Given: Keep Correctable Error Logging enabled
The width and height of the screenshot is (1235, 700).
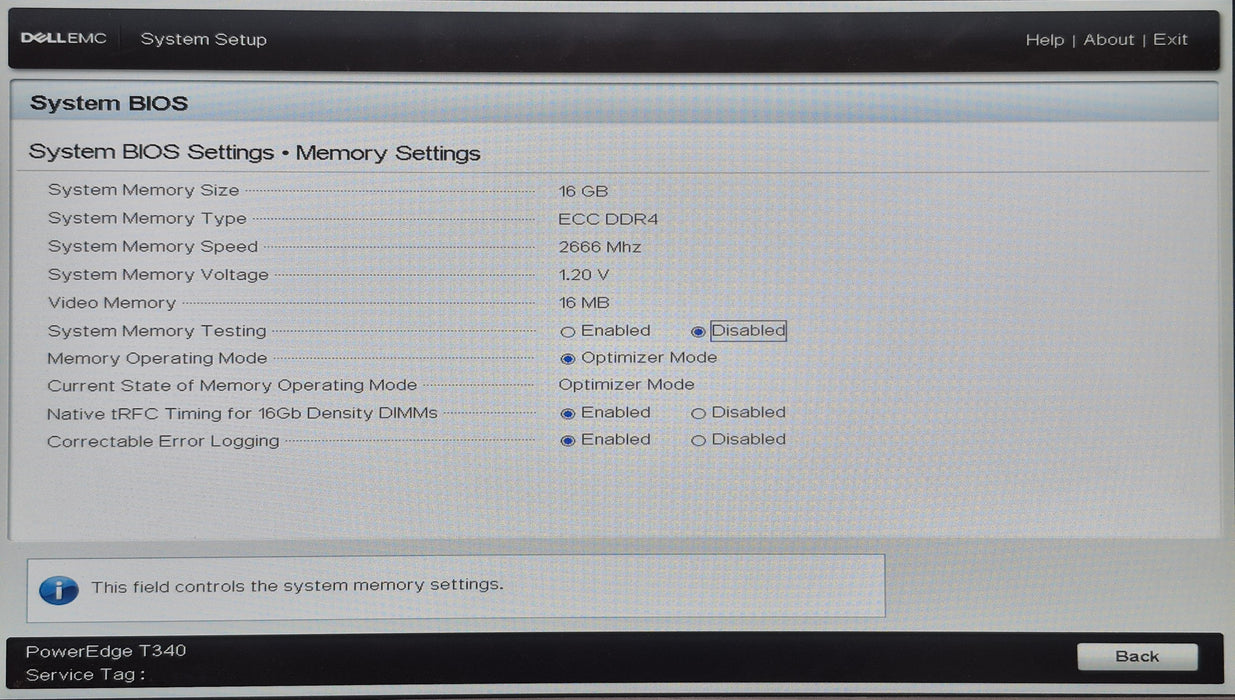Looking at the screenshot, I should (x=568, y=440).
